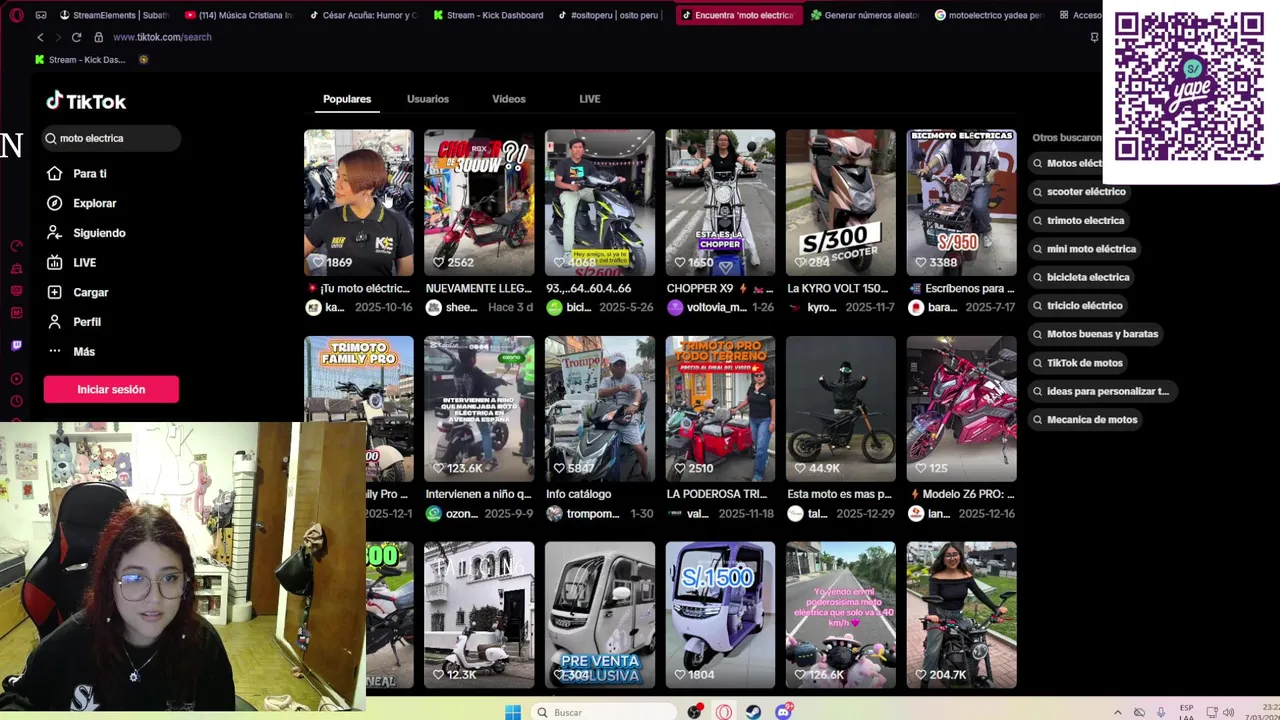The image size is (1280, 720).
Task: Click the search magnifier icon beside moto electrica
Action: coord(51,138)
